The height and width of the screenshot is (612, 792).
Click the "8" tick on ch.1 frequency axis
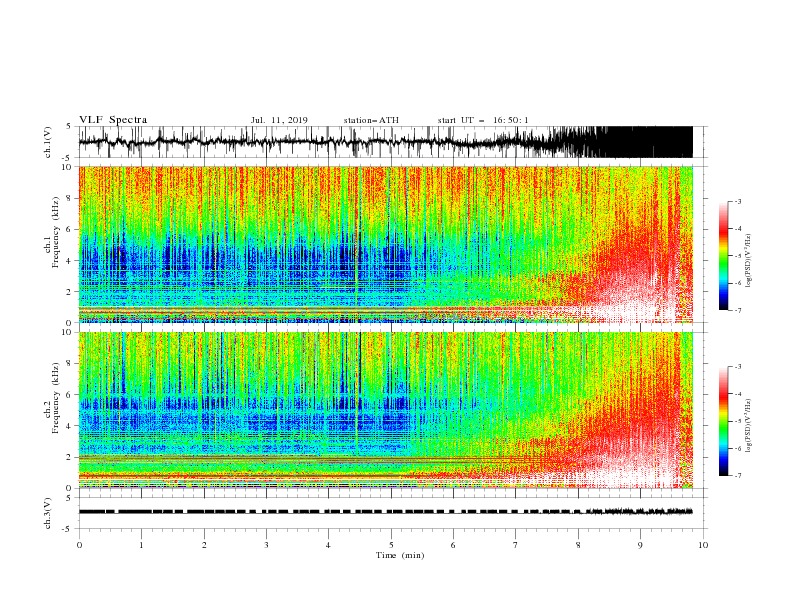point(70,198)
